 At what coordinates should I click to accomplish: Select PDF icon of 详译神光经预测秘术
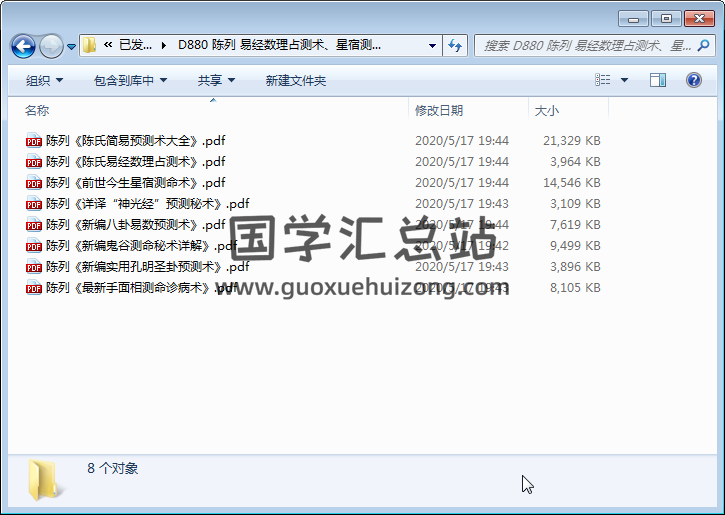34,203
